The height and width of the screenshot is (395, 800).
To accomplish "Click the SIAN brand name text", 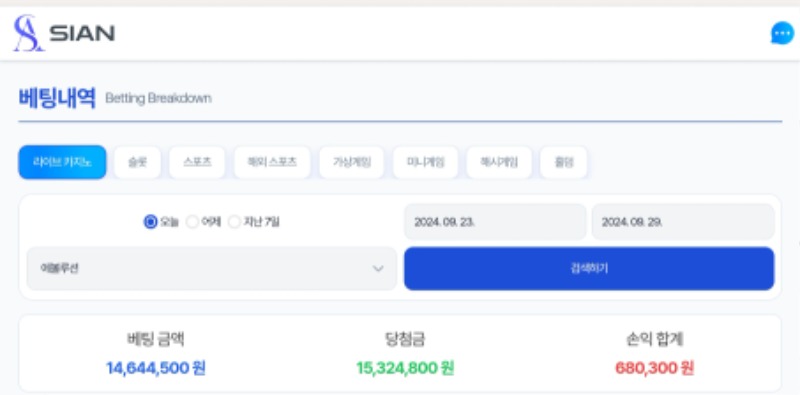I will tap(82, 34).
